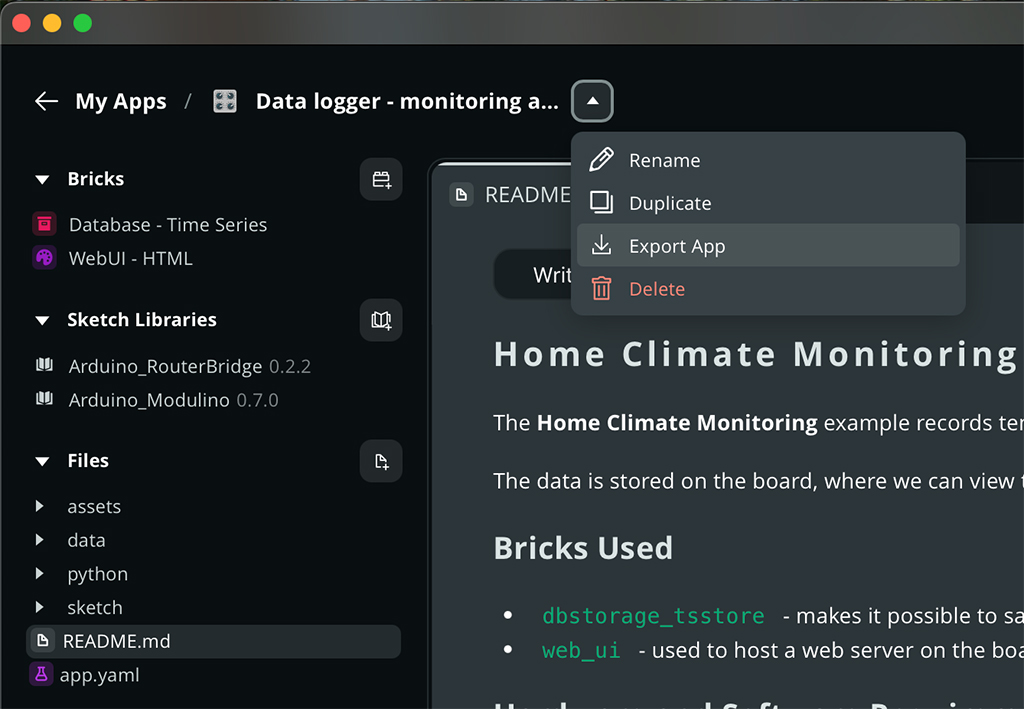Choose Export App menu entry

pyautogui.click(x=676, y=246)
